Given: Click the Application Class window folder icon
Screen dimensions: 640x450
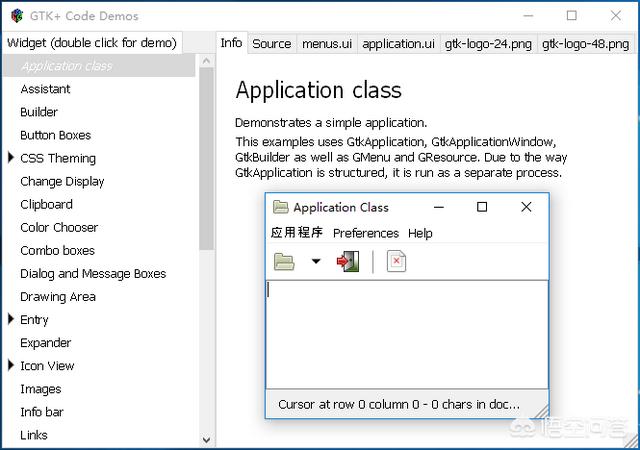Looking at the screenshot, I should pos(280,207).
